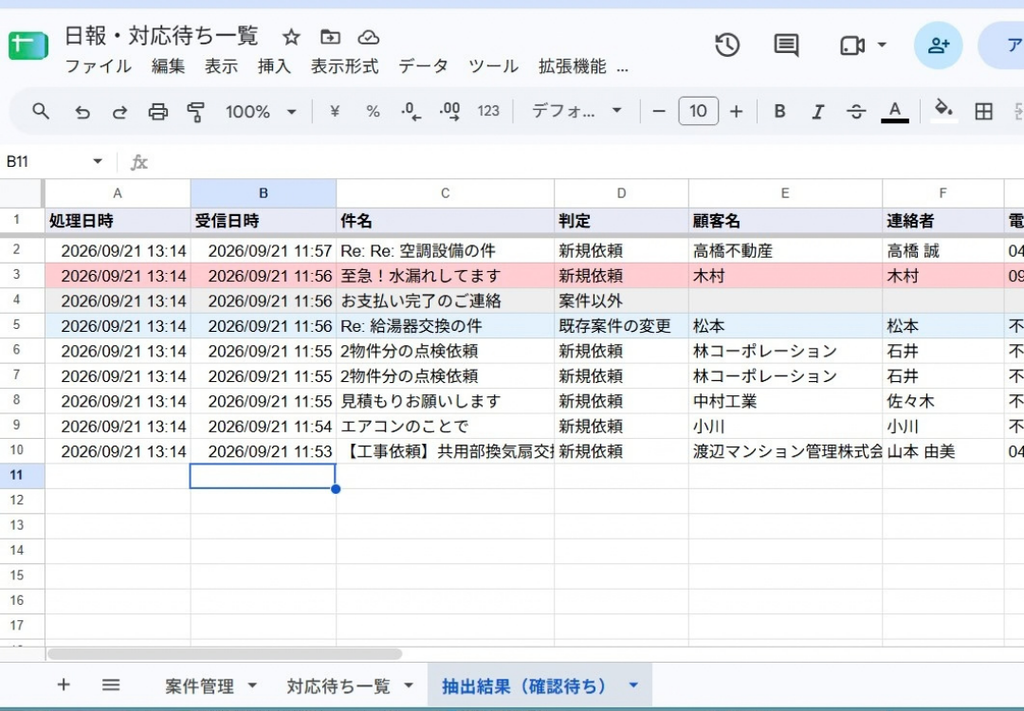Click the move-to-folder icon
This screenshot has height=711, width=1024.
(x=330, y=37)
